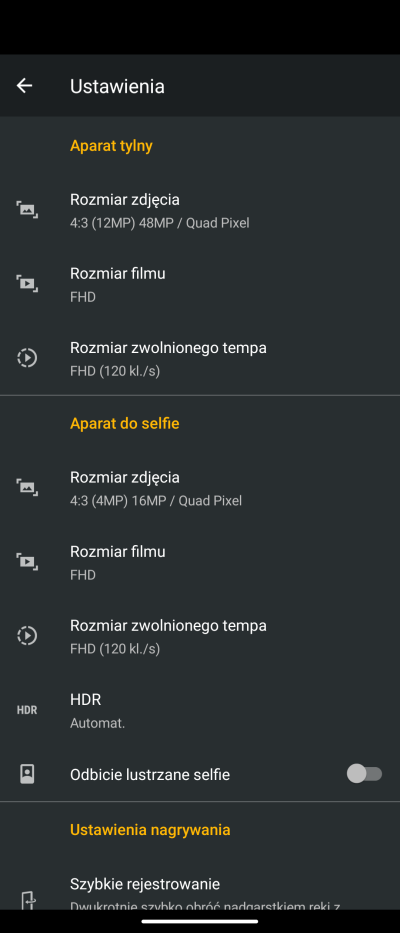This screenshot has height=933, width=400.
Task: Click the mirrored selfie portrait icon
Action: tap(27, 774)
